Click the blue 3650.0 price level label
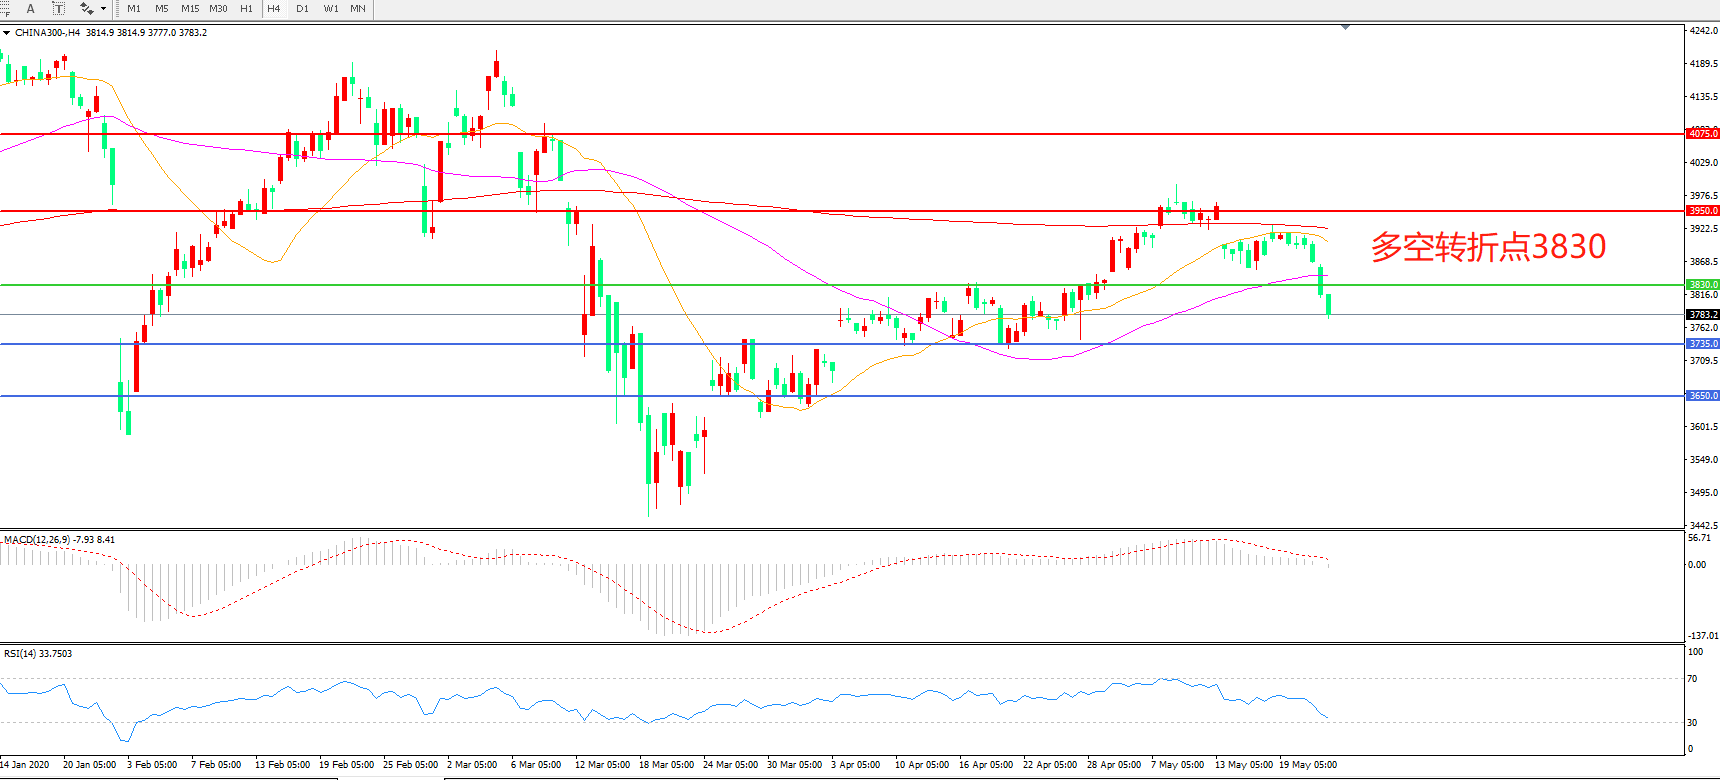The image size is (1720, 780). point(1703,396)
